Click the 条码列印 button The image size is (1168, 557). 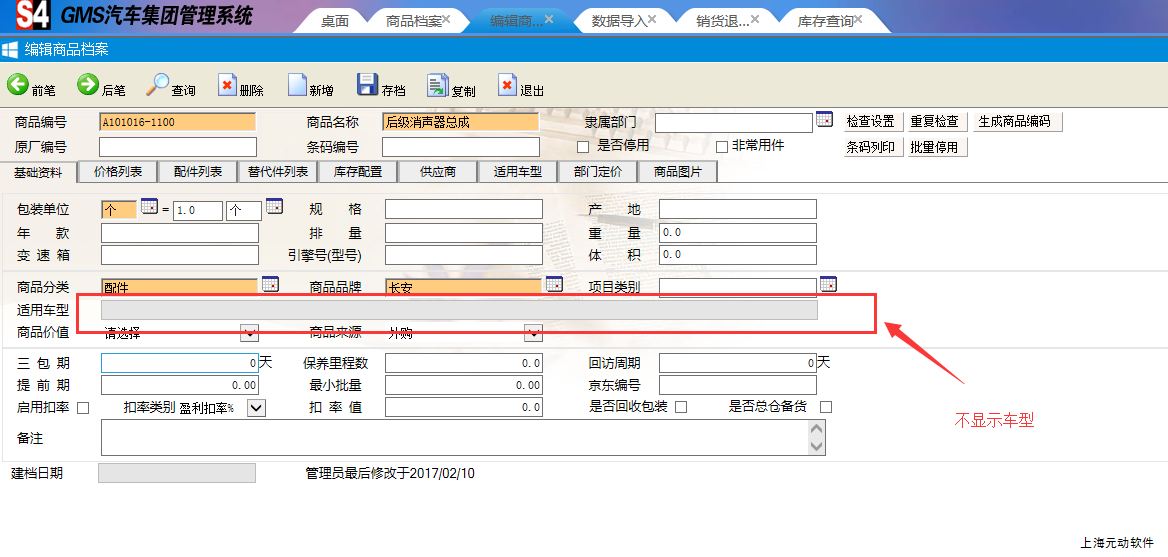click(870, 147)
